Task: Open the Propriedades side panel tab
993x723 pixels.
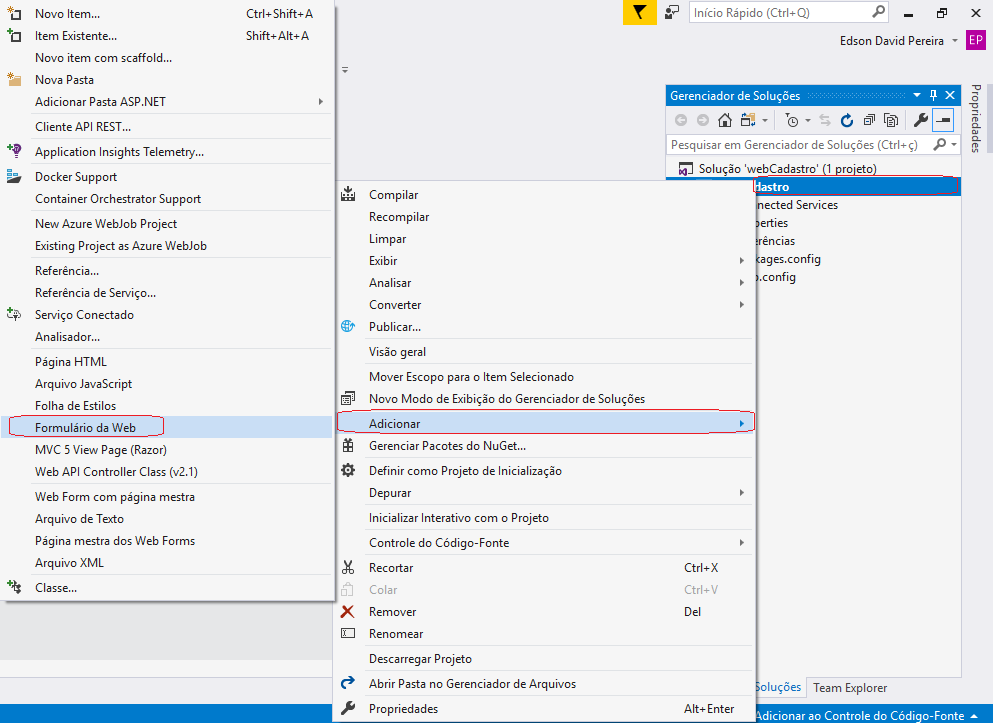Action: (x=977, y=118)
